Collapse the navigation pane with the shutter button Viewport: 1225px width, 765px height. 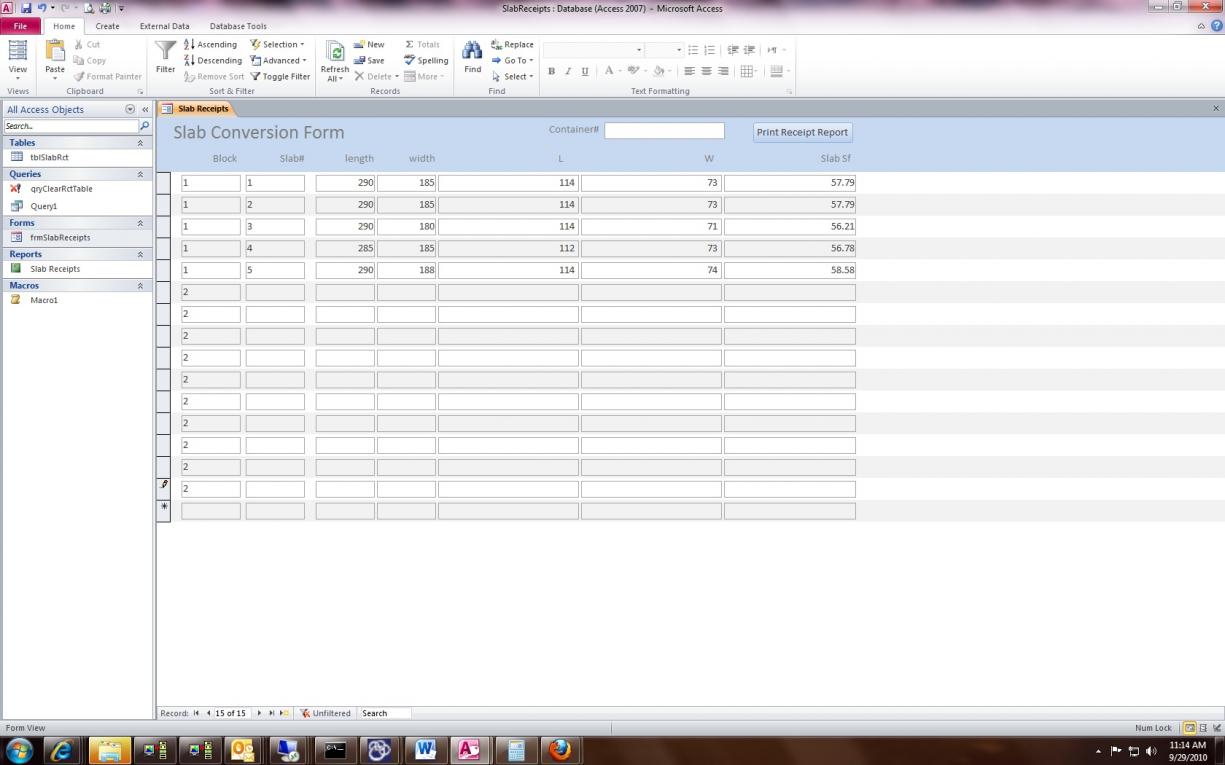145,109
